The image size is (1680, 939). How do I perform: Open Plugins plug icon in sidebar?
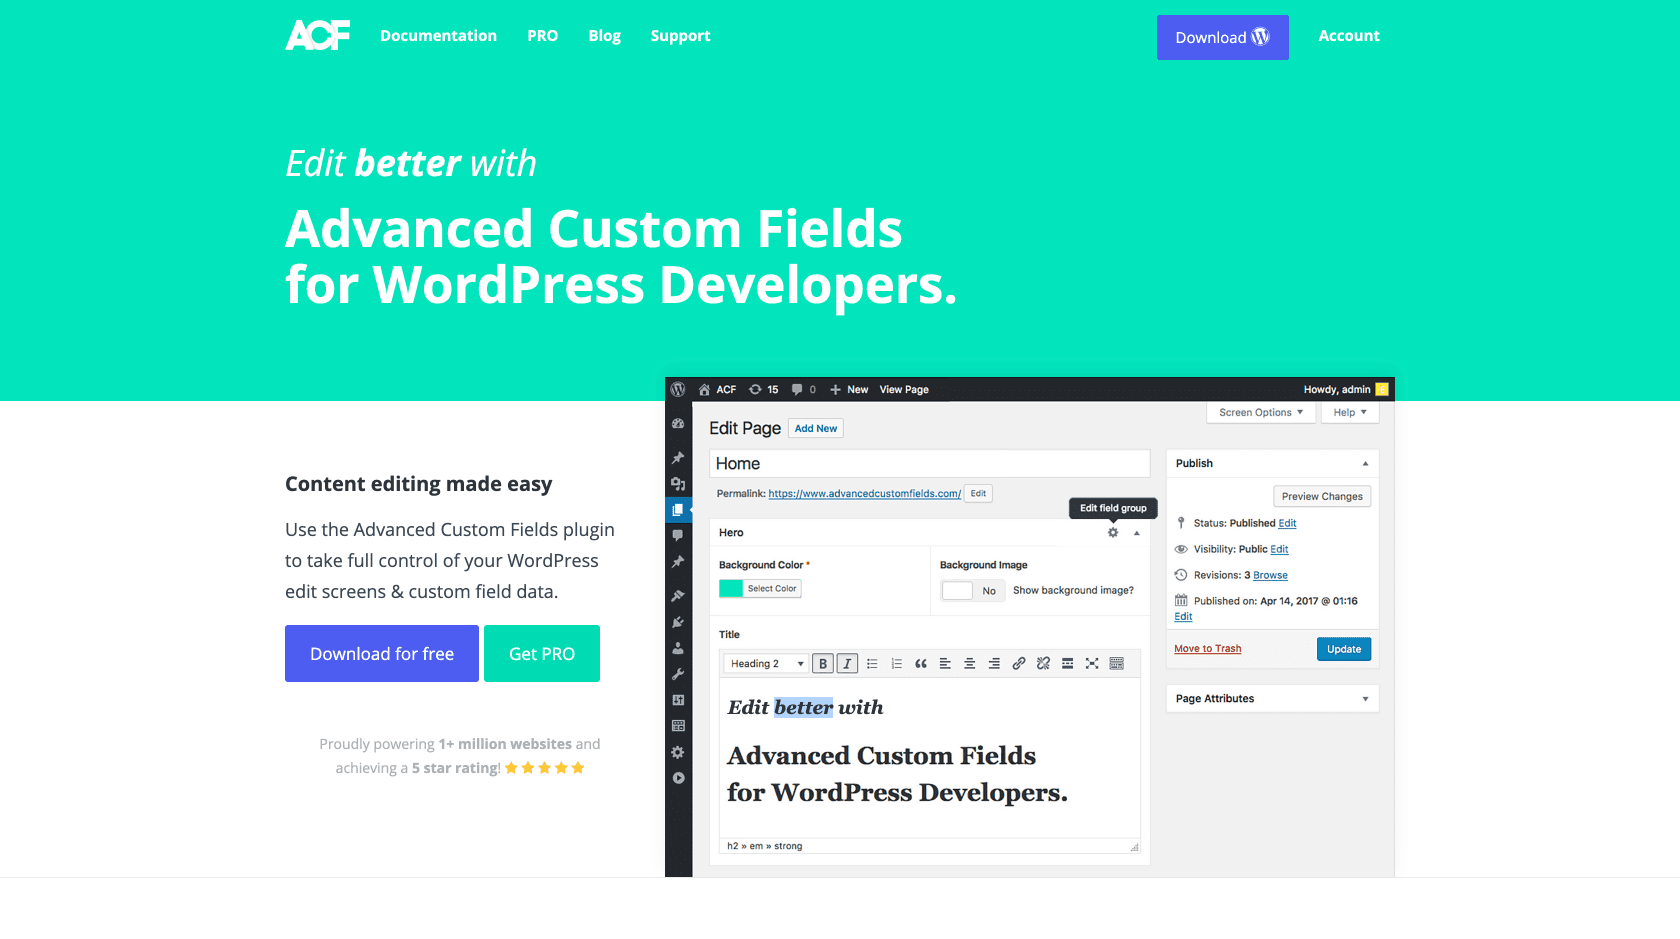(x=678, y=622)
